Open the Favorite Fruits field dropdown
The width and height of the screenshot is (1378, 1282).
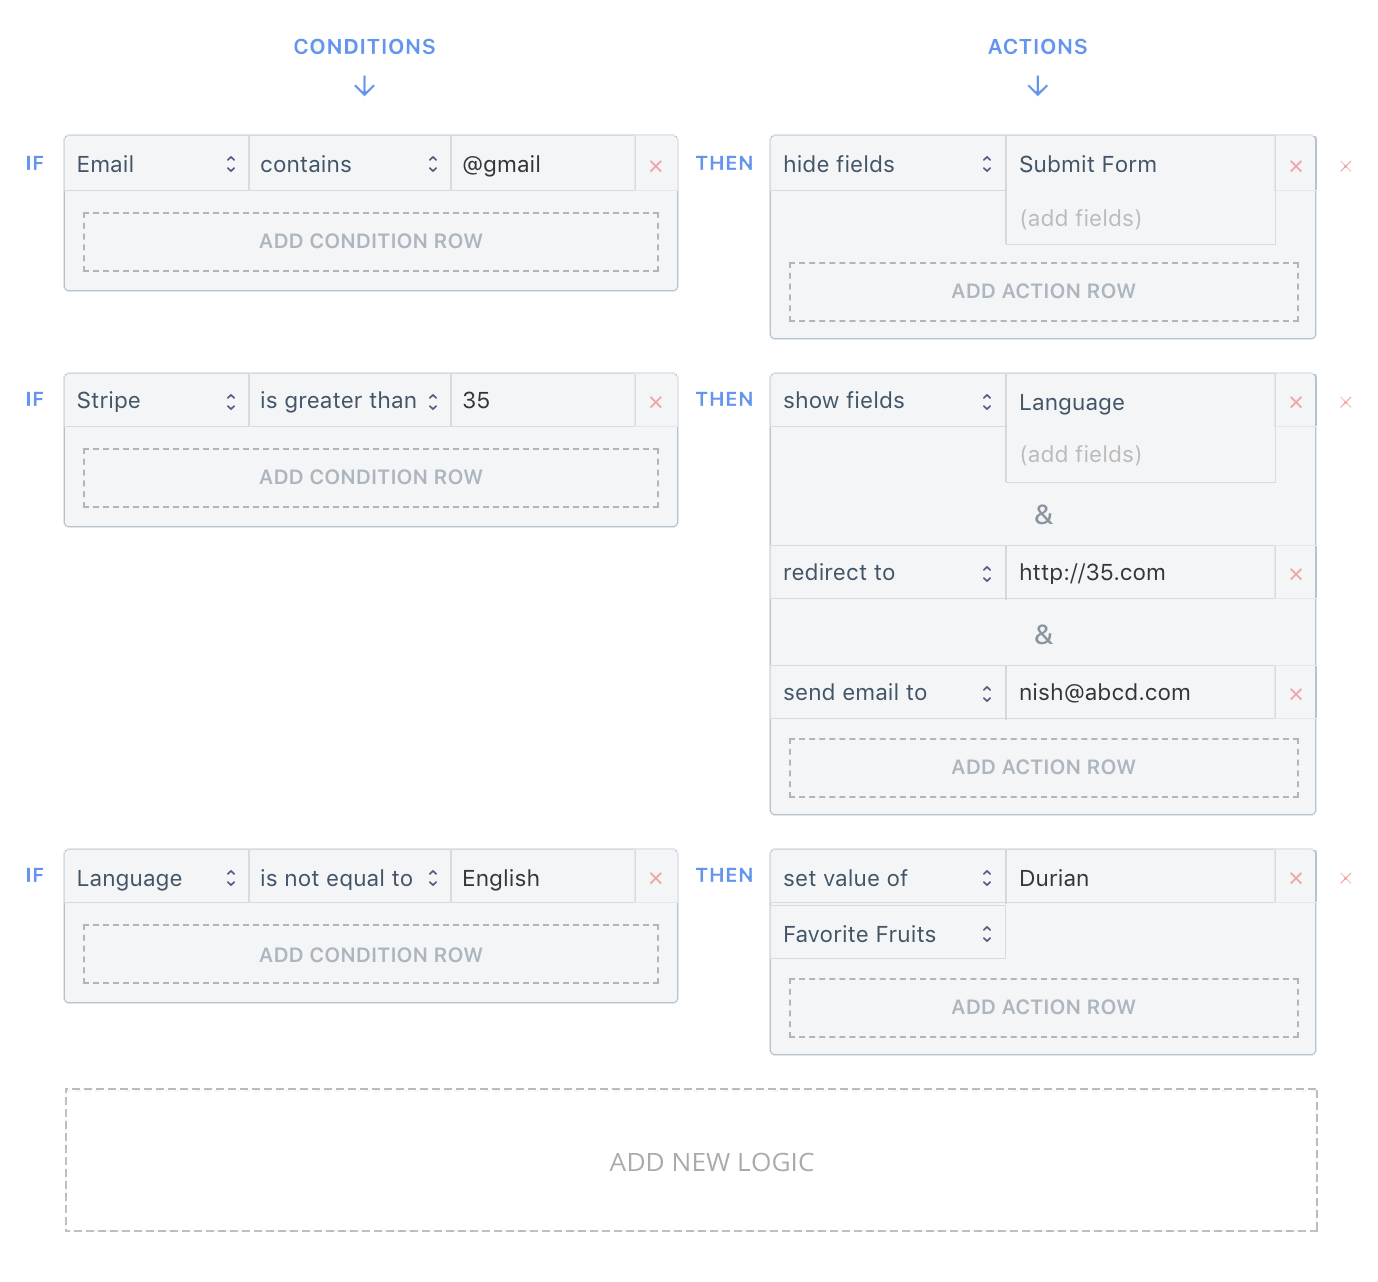[887, 934]
